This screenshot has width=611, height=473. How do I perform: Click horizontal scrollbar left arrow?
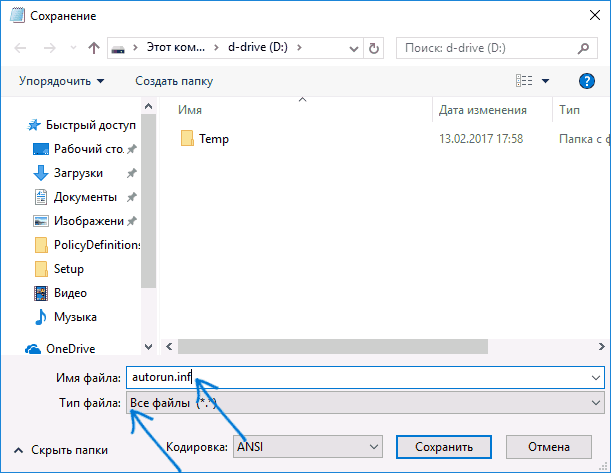(169, 346)
